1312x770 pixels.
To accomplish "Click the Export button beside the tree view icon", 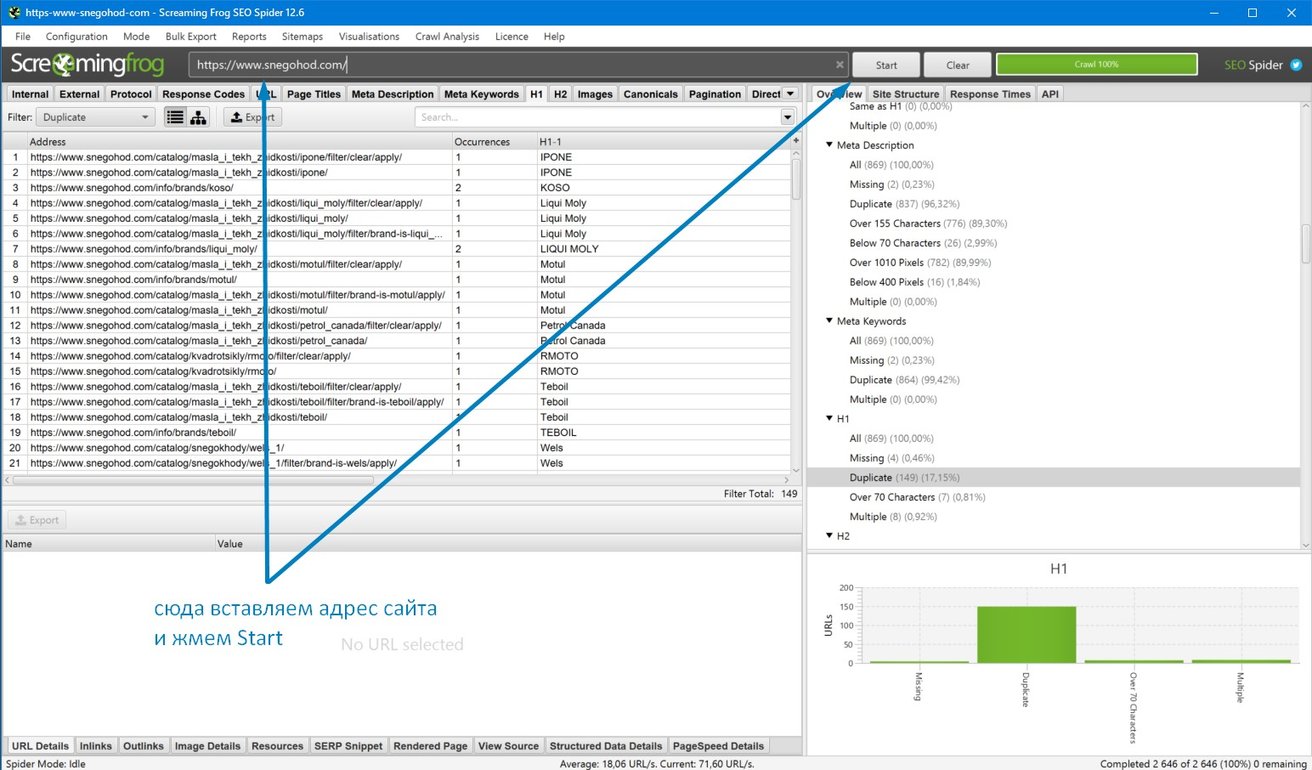I will [x=252, y=117].
